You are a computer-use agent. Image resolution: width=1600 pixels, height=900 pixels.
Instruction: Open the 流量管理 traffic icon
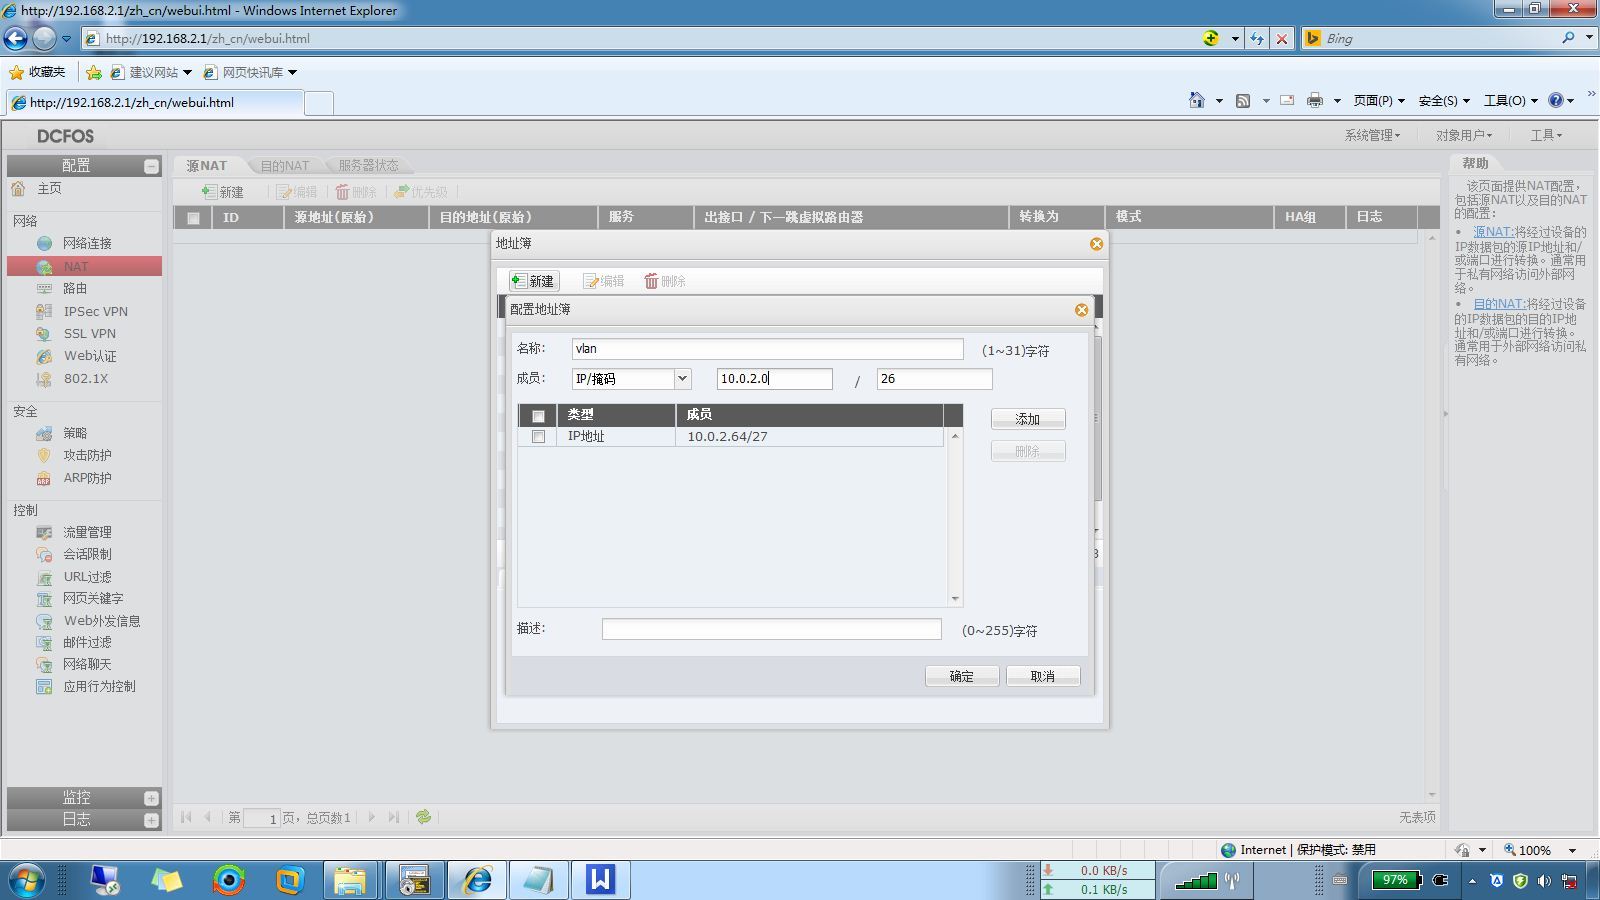(44, 532)
